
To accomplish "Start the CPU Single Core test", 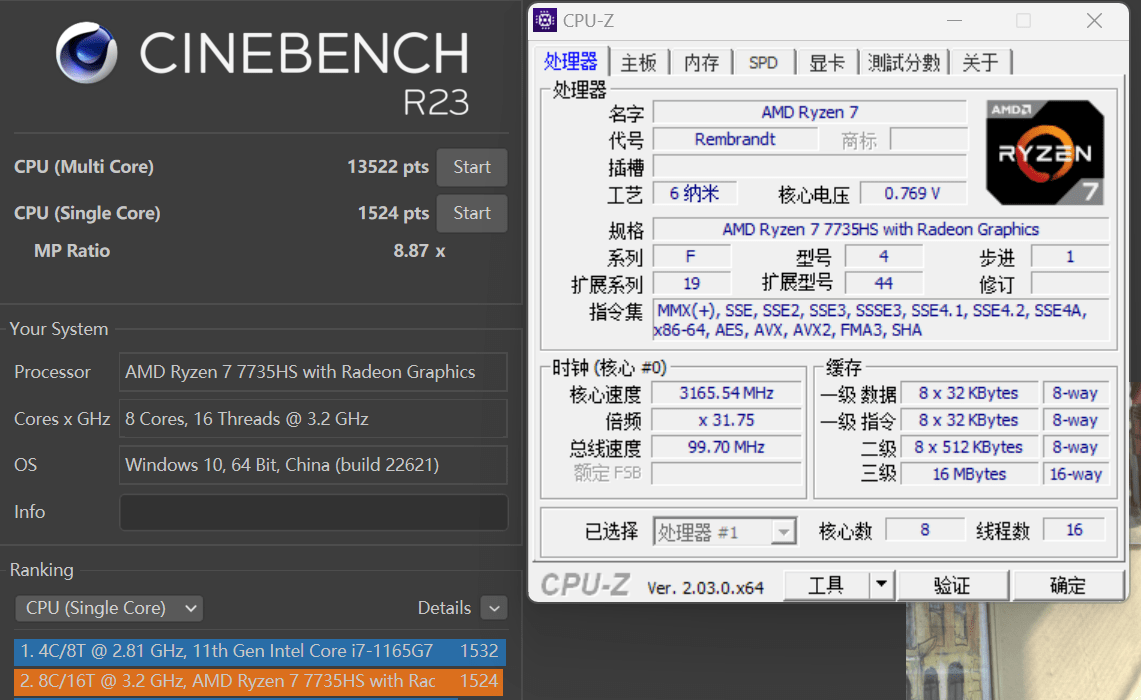I will [x=472, y=213].
